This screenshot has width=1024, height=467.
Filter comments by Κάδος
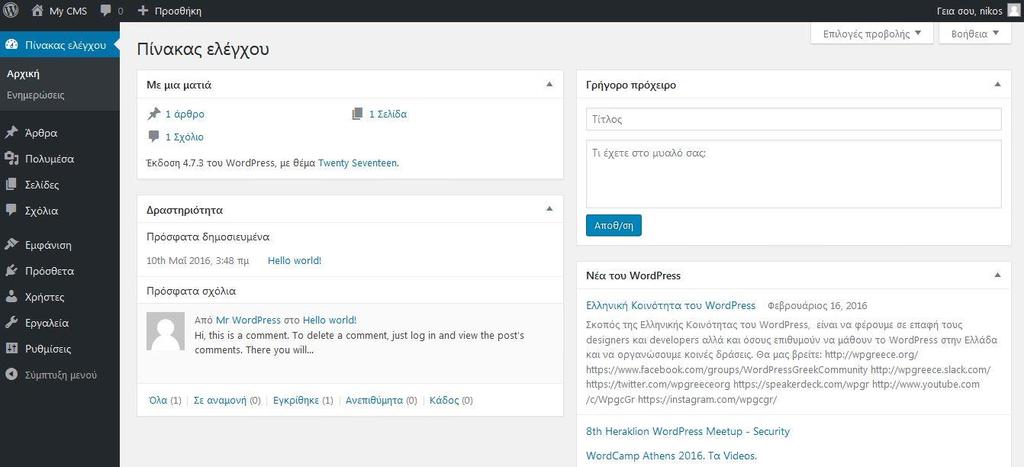point(444,400)
